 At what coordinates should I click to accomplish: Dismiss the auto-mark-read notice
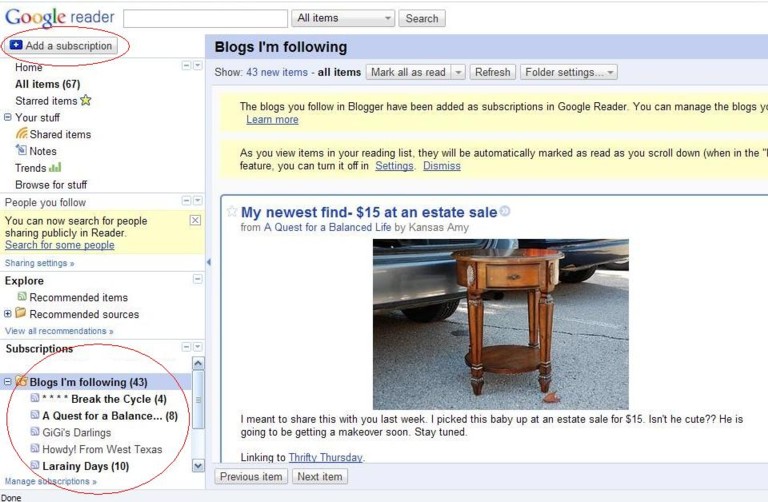[442, 166]
